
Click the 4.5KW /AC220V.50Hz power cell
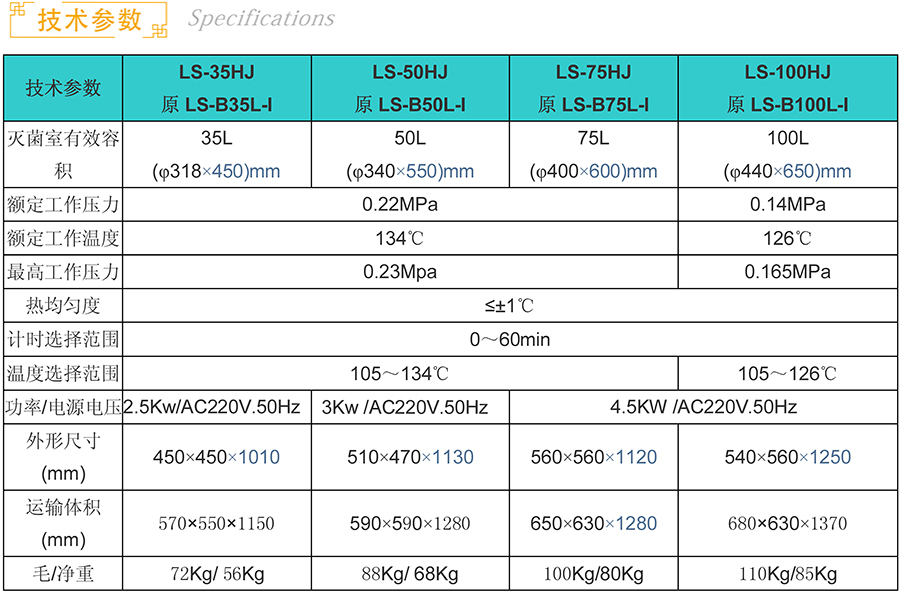(x=703, y=407)
